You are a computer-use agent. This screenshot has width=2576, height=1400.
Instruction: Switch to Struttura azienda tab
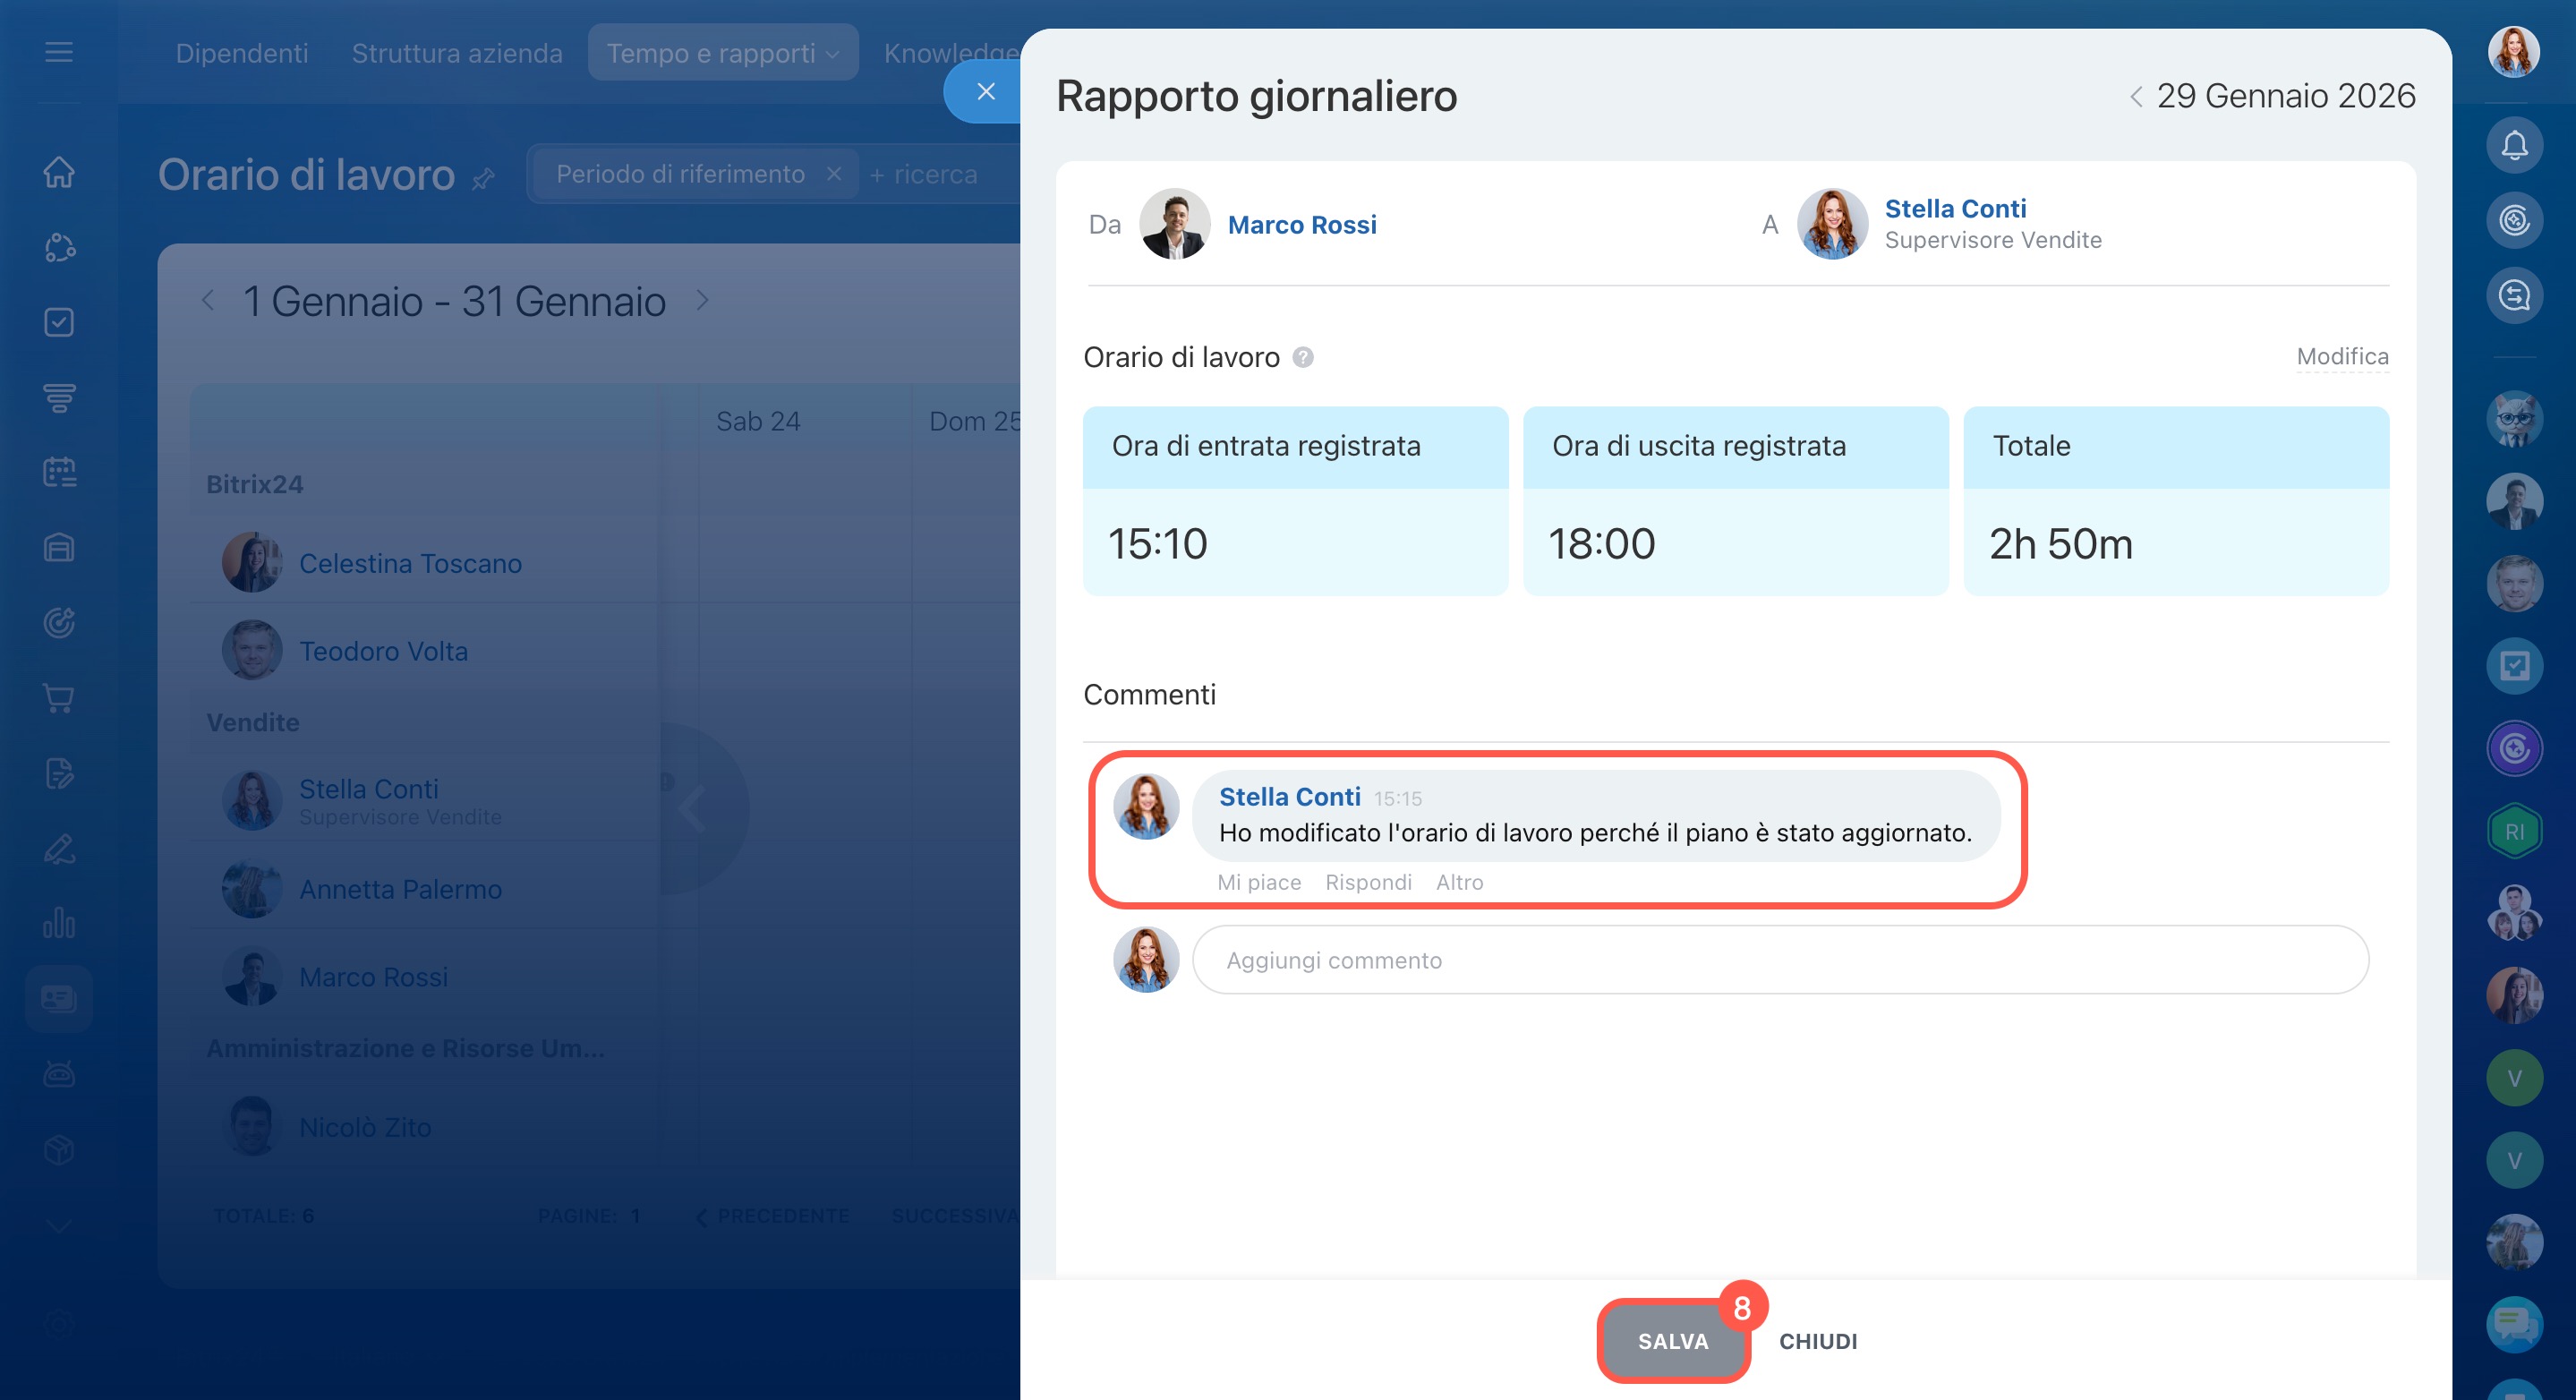(457, 53)
